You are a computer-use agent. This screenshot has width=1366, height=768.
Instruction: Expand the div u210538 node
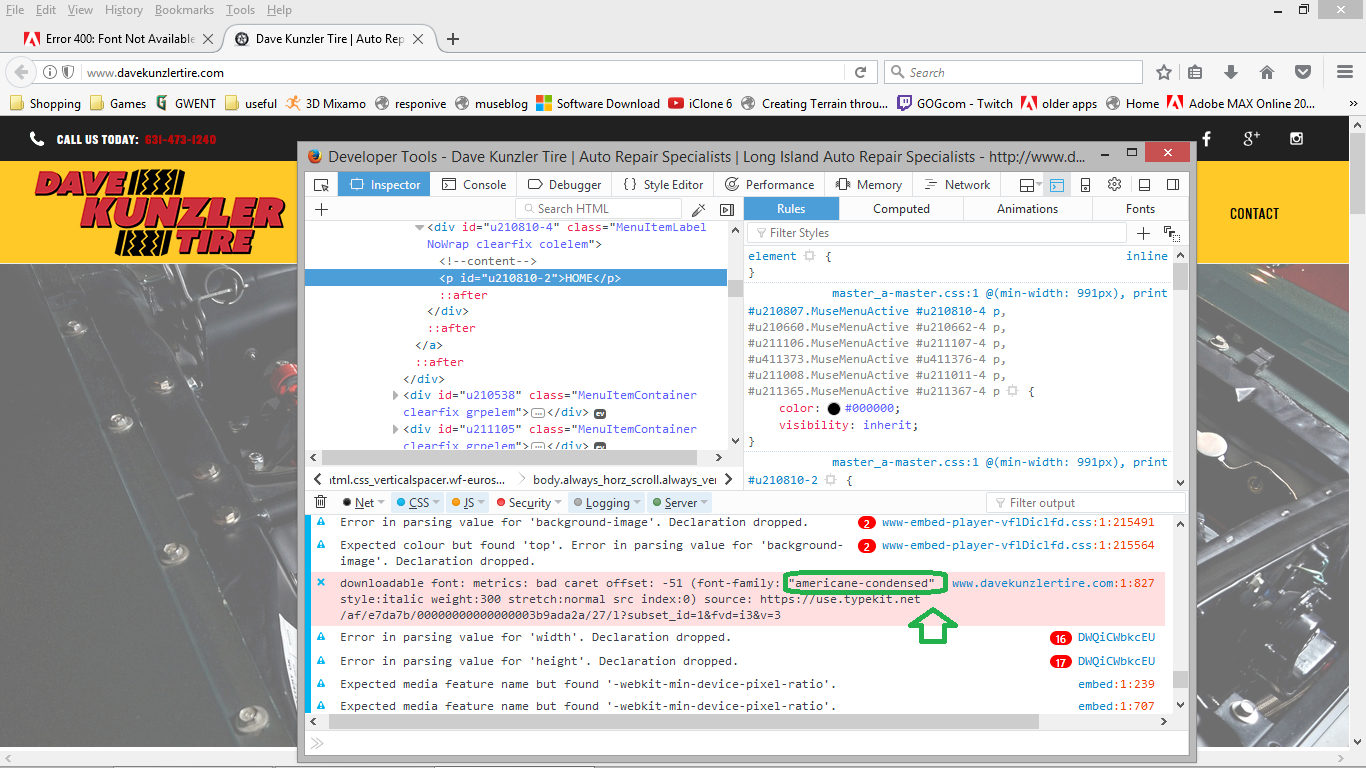[397, 395]
